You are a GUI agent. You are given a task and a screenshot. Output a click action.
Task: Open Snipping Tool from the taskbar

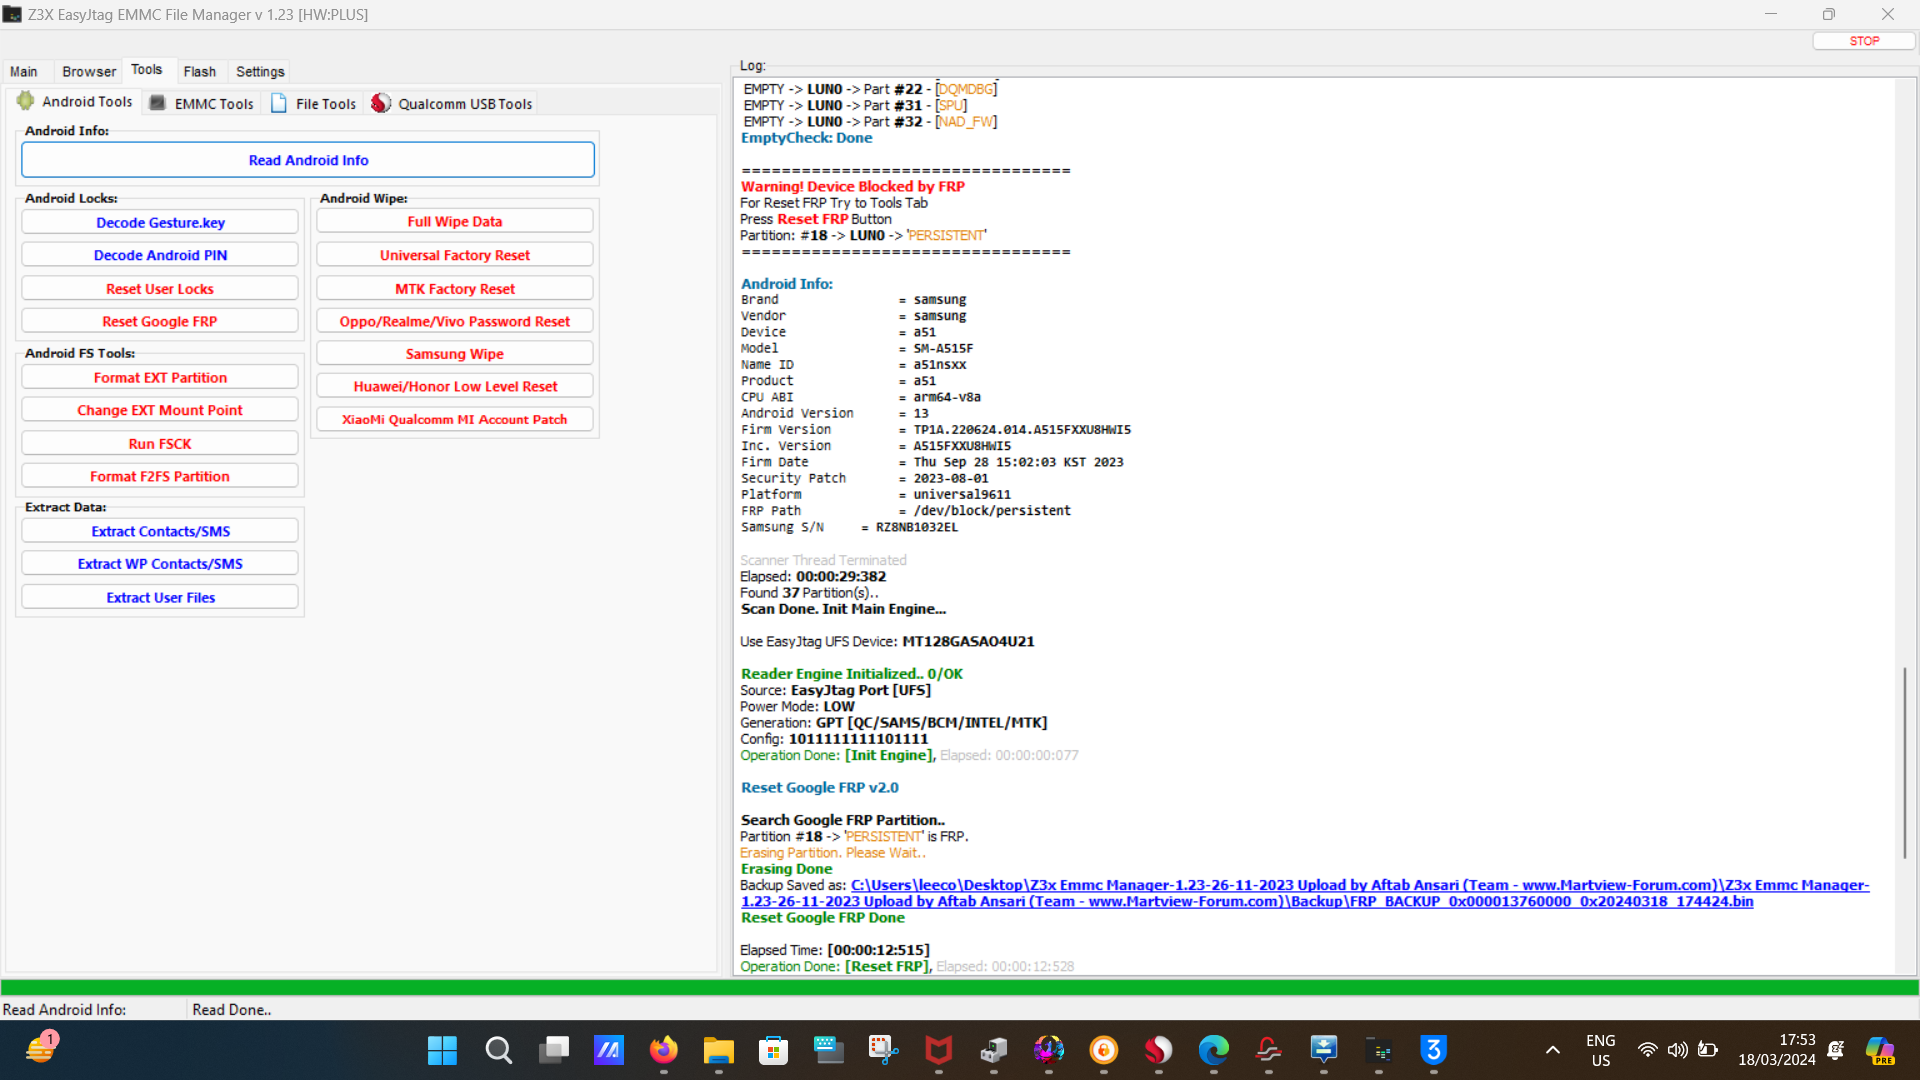[883, 1050]
